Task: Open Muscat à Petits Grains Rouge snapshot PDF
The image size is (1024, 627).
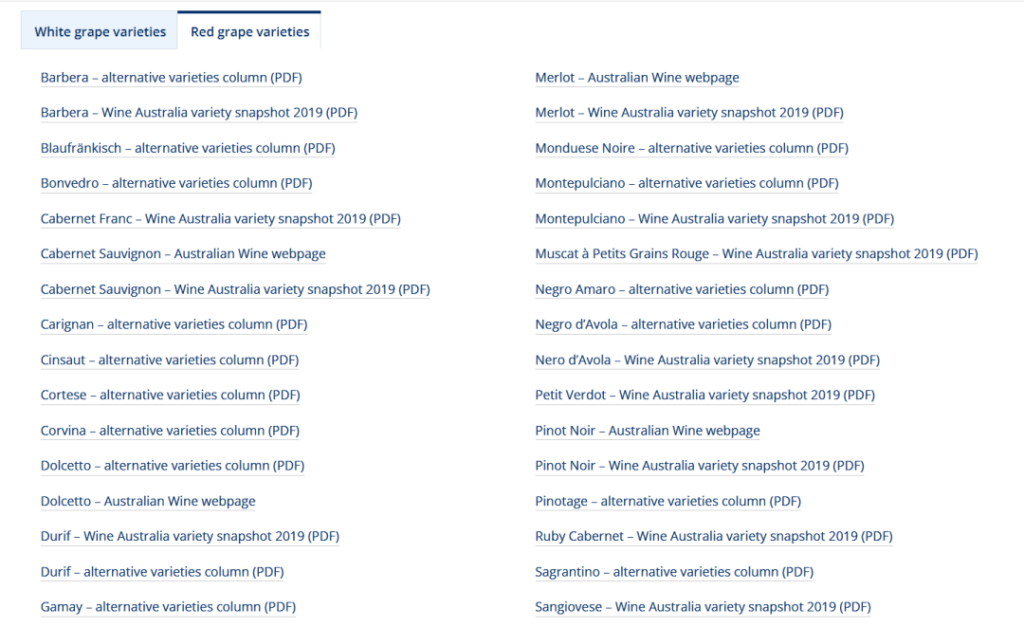Action: pyautogui.click(x=756, y=254)
